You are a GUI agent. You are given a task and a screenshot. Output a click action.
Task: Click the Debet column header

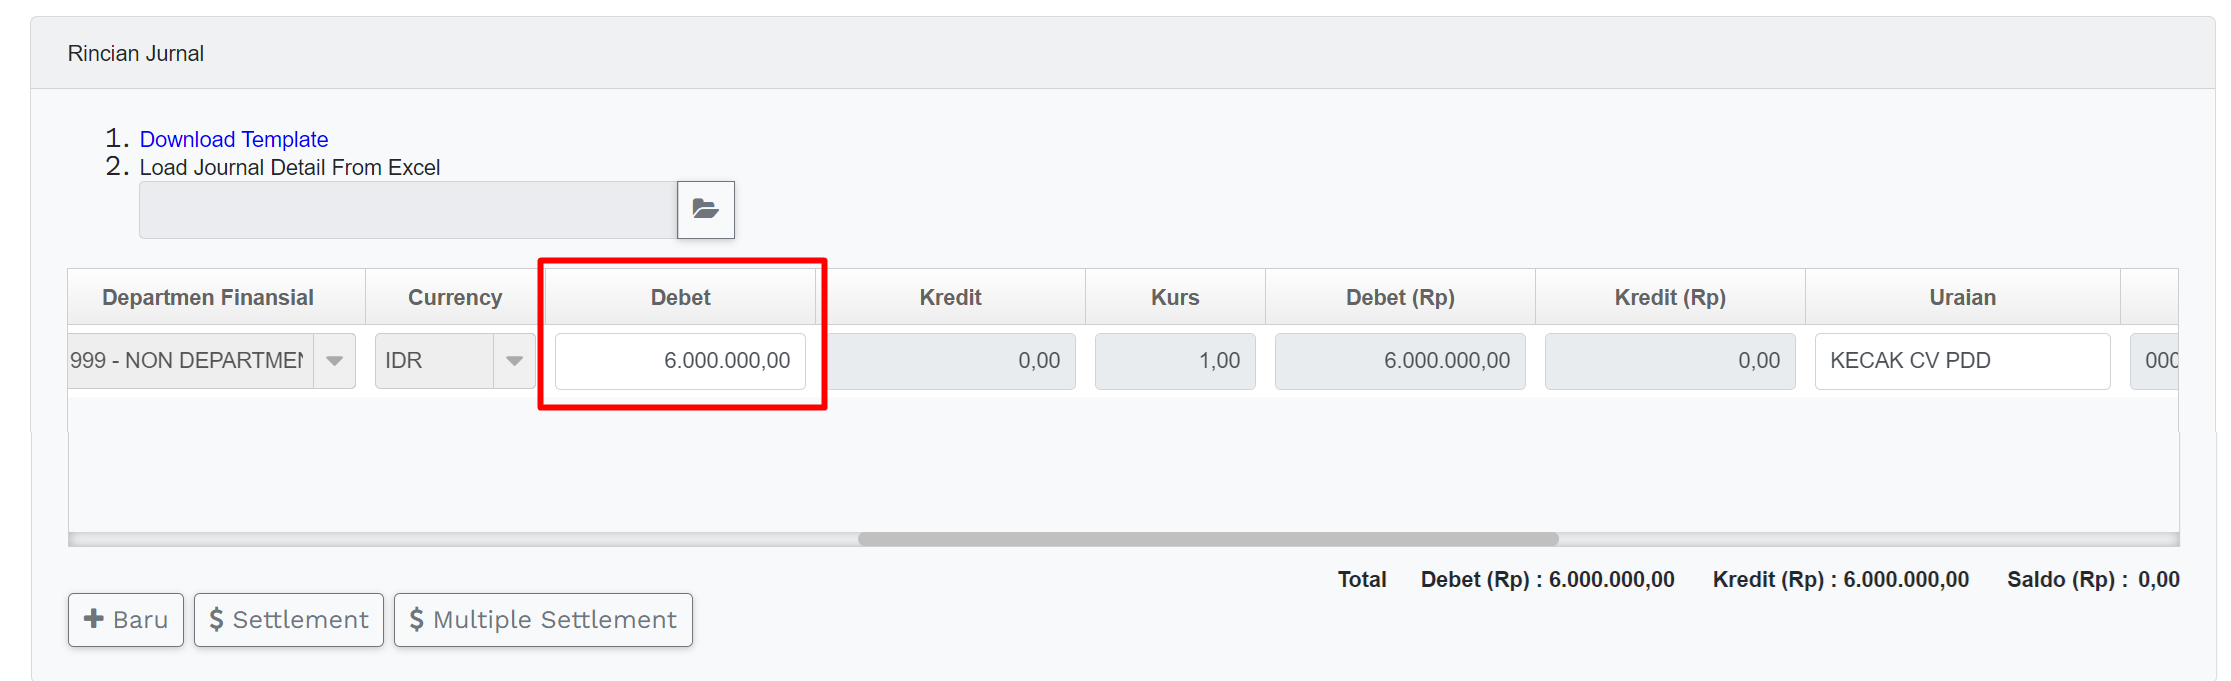click(680, 298)
